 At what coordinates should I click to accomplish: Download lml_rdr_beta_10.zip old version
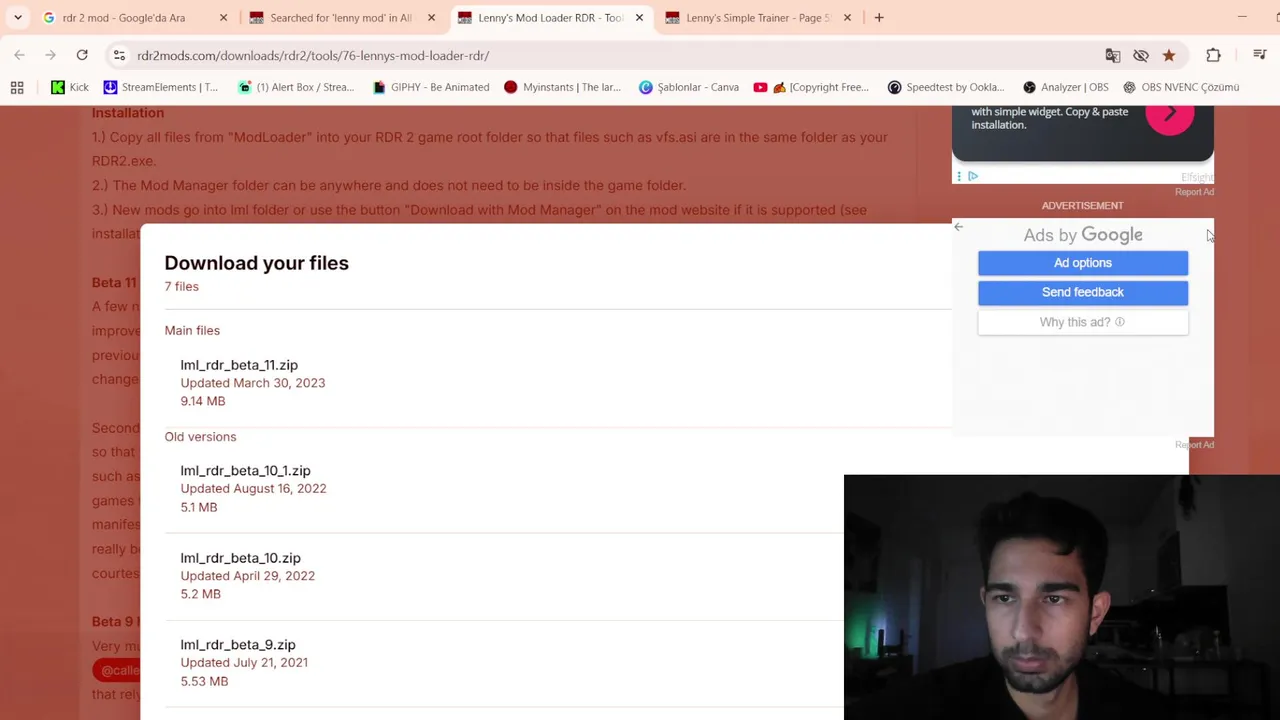(240, 558)
